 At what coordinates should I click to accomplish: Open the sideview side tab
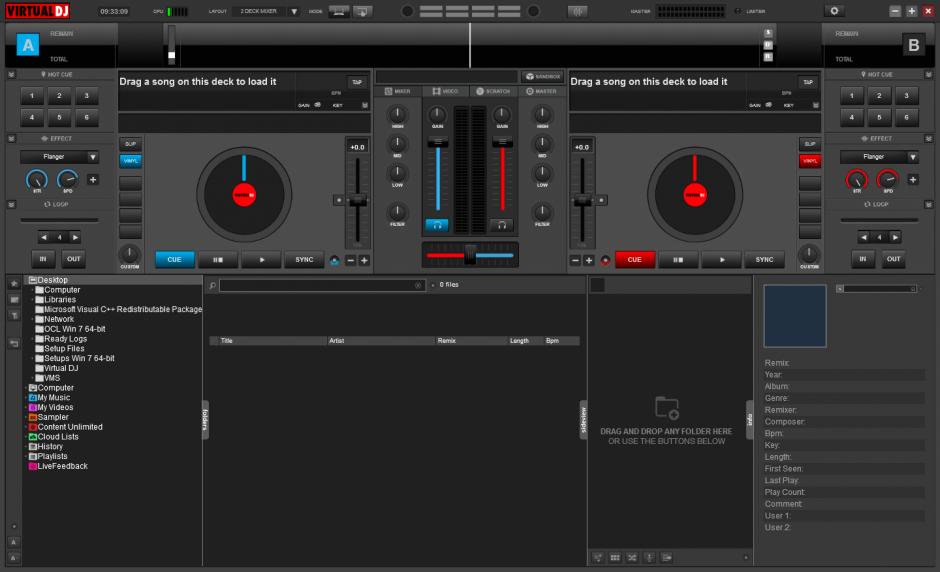pos(583,420)
